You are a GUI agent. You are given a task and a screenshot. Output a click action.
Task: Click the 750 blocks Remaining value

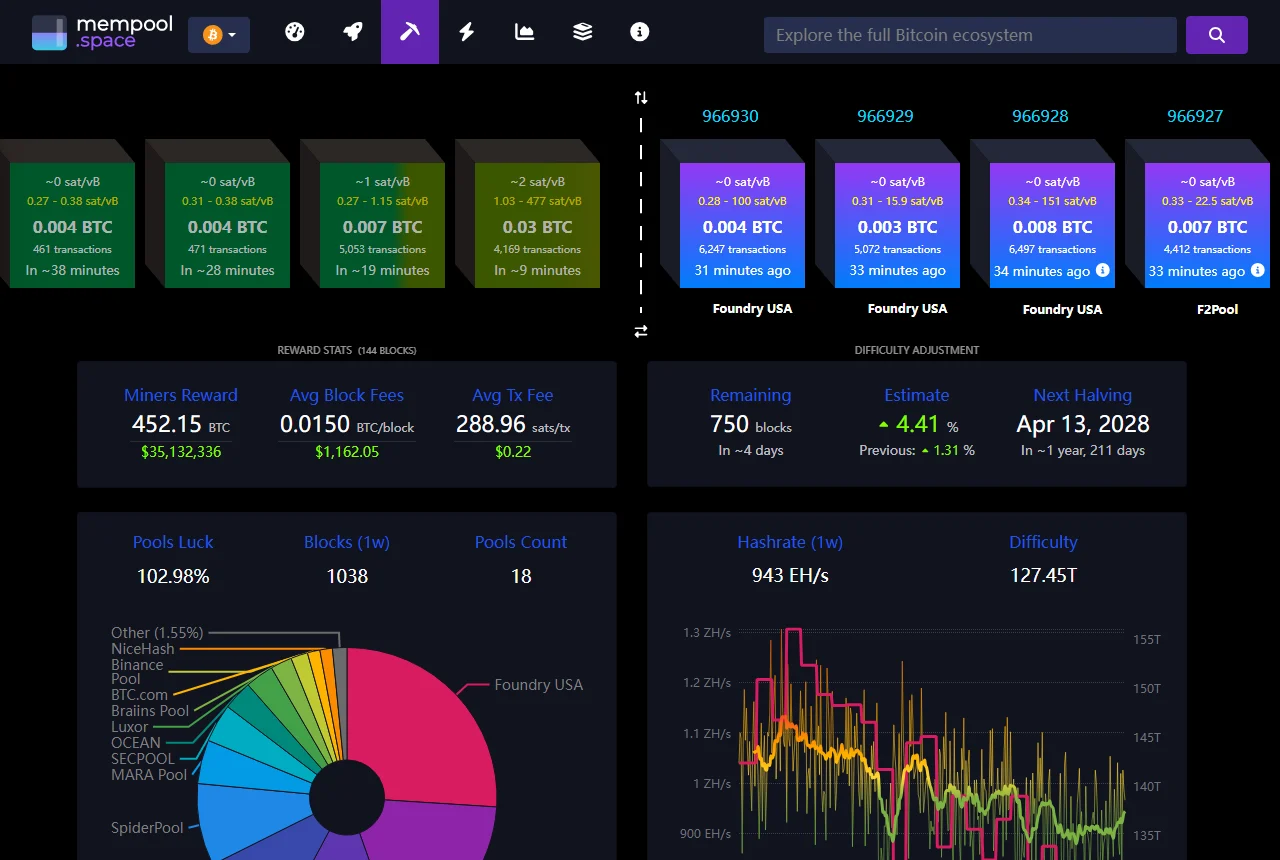coord(751,425)
